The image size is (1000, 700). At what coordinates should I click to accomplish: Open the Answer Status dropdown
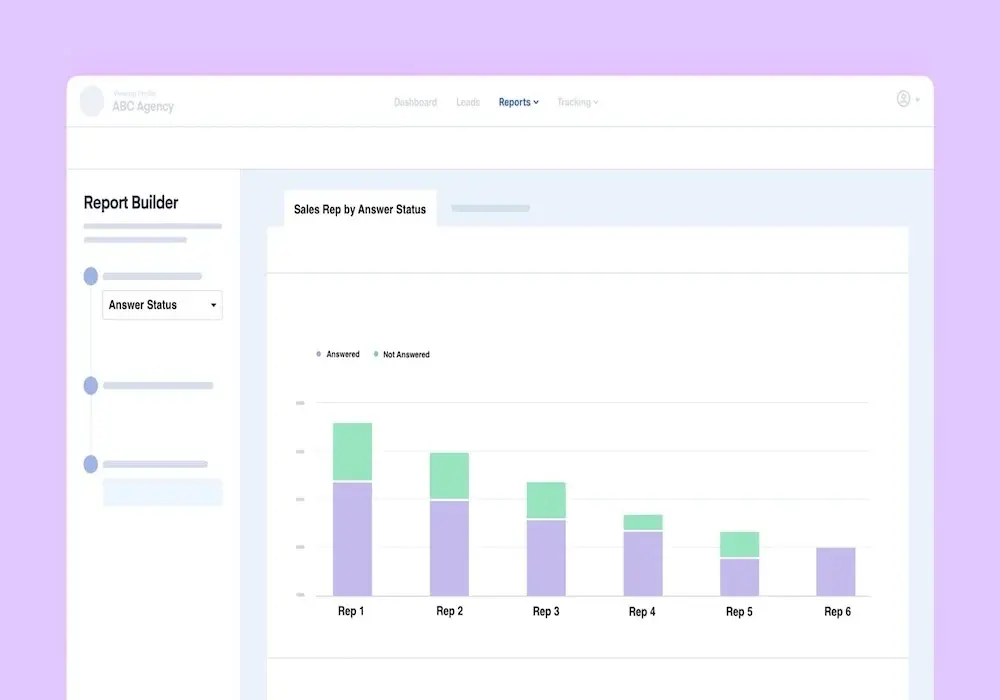click(x=162, y=305)
